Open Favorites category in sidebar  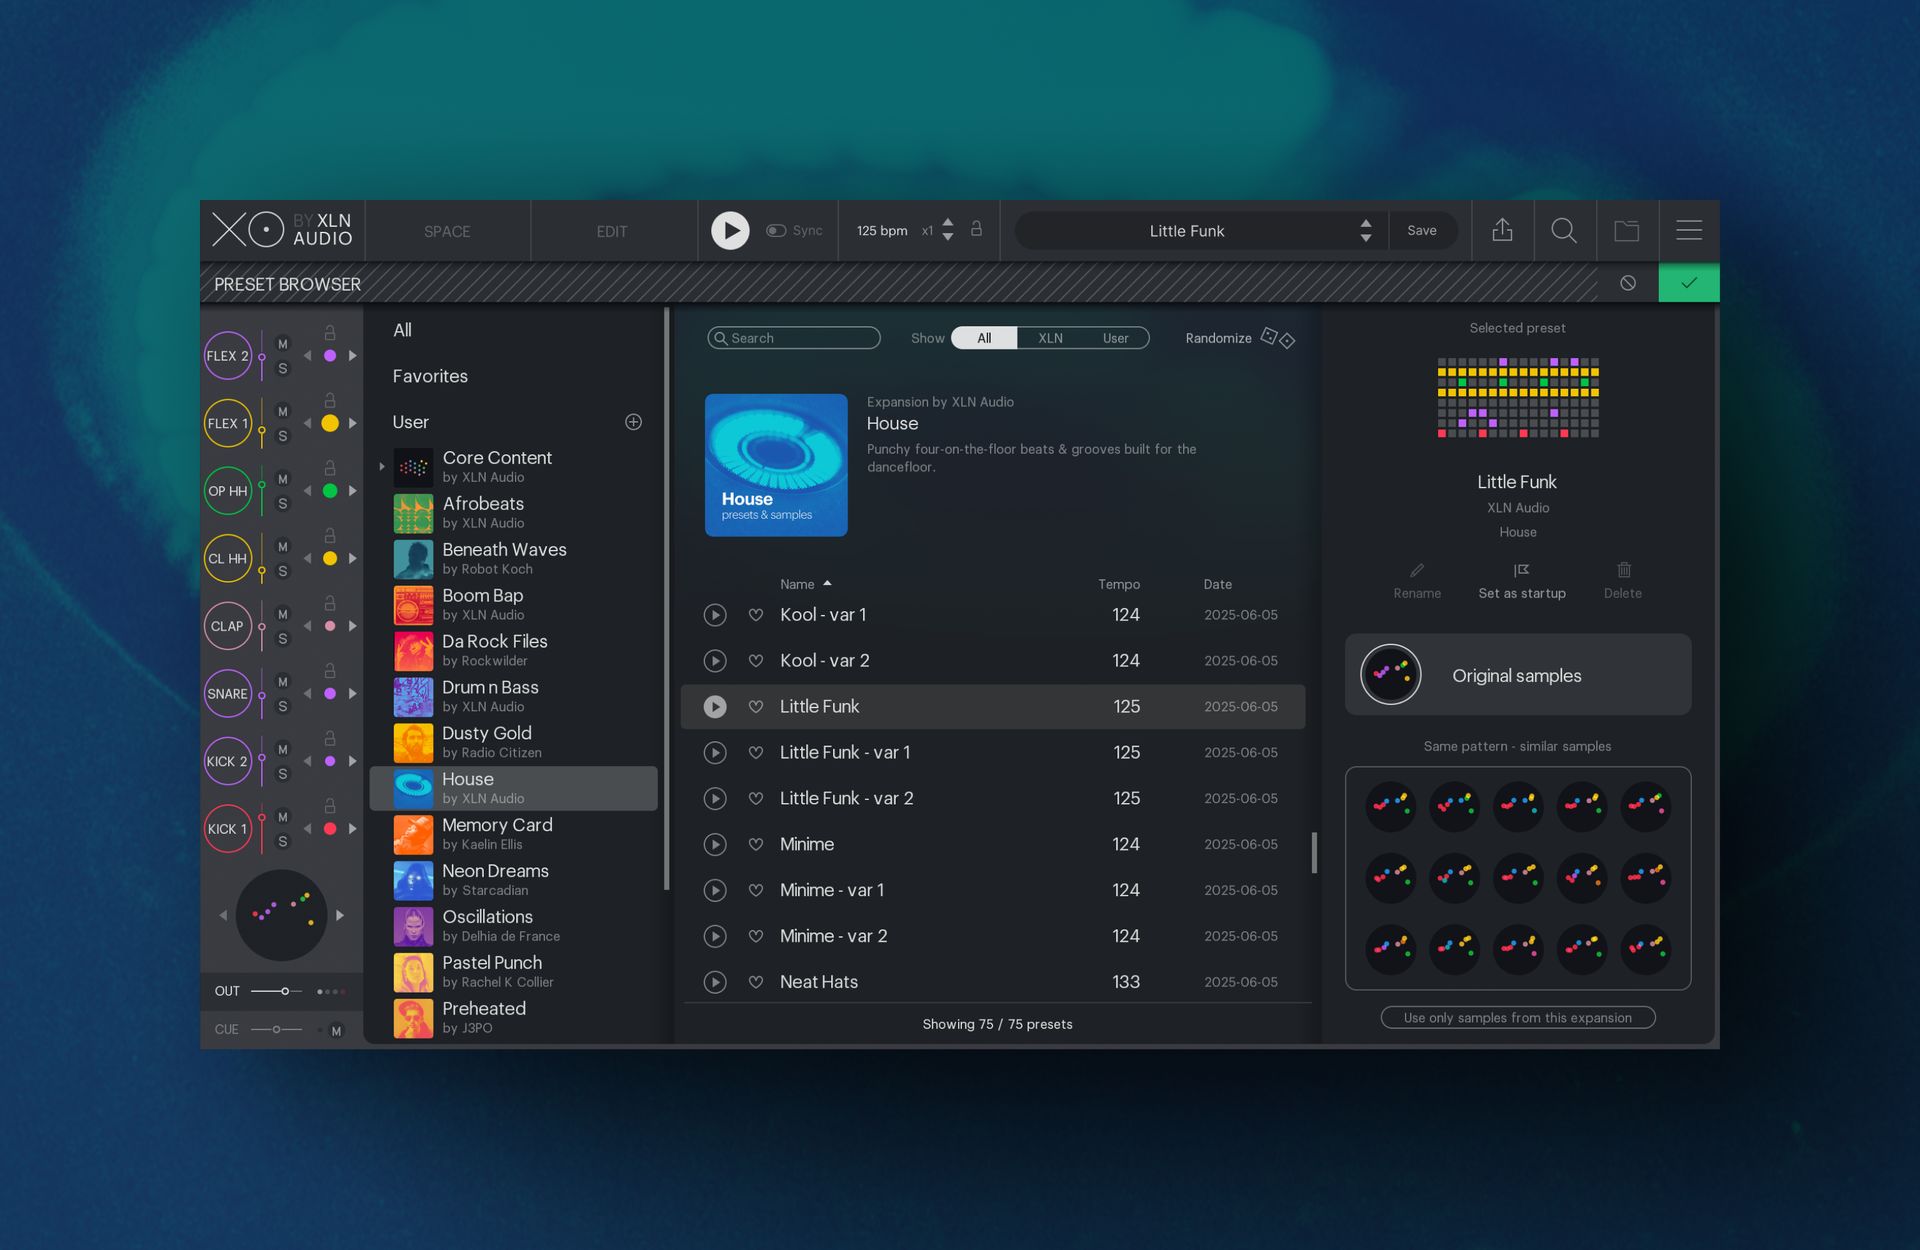pyautogui.click(x=430, y=376)
